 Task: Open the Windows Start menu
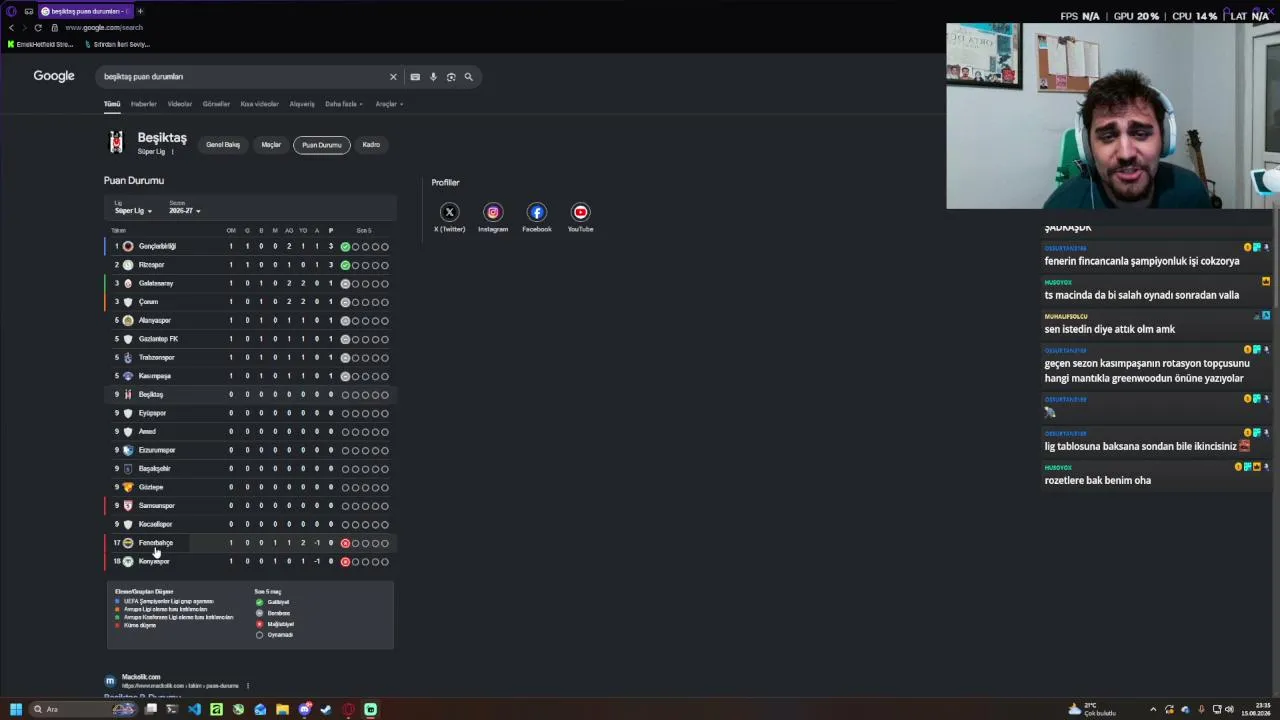pyautogui.click(x=15, y=709)
